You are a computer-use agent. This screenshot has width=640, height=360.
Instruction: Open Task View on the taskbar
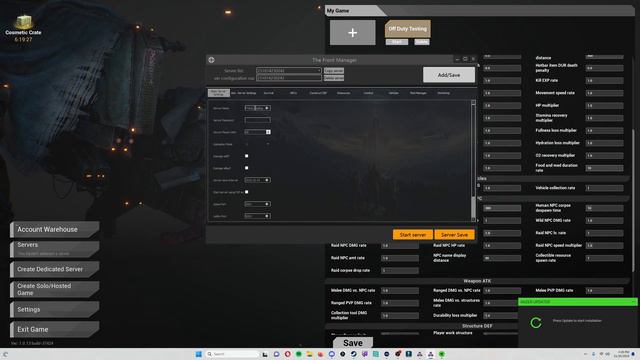(265, 354)
